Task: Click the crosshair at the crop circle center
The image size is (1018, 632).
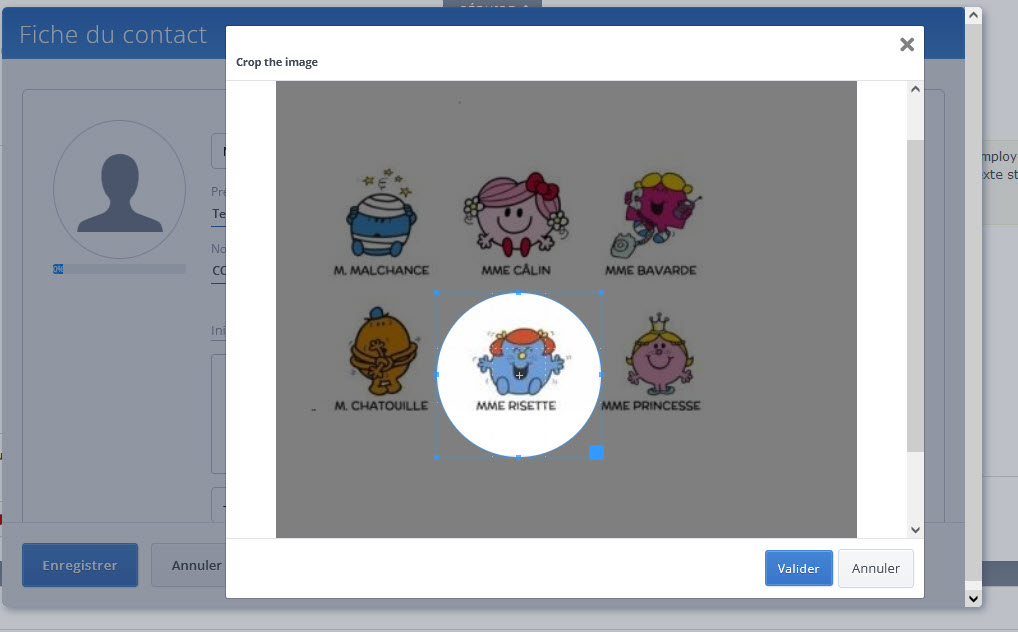Action: (x=519, y=375)
